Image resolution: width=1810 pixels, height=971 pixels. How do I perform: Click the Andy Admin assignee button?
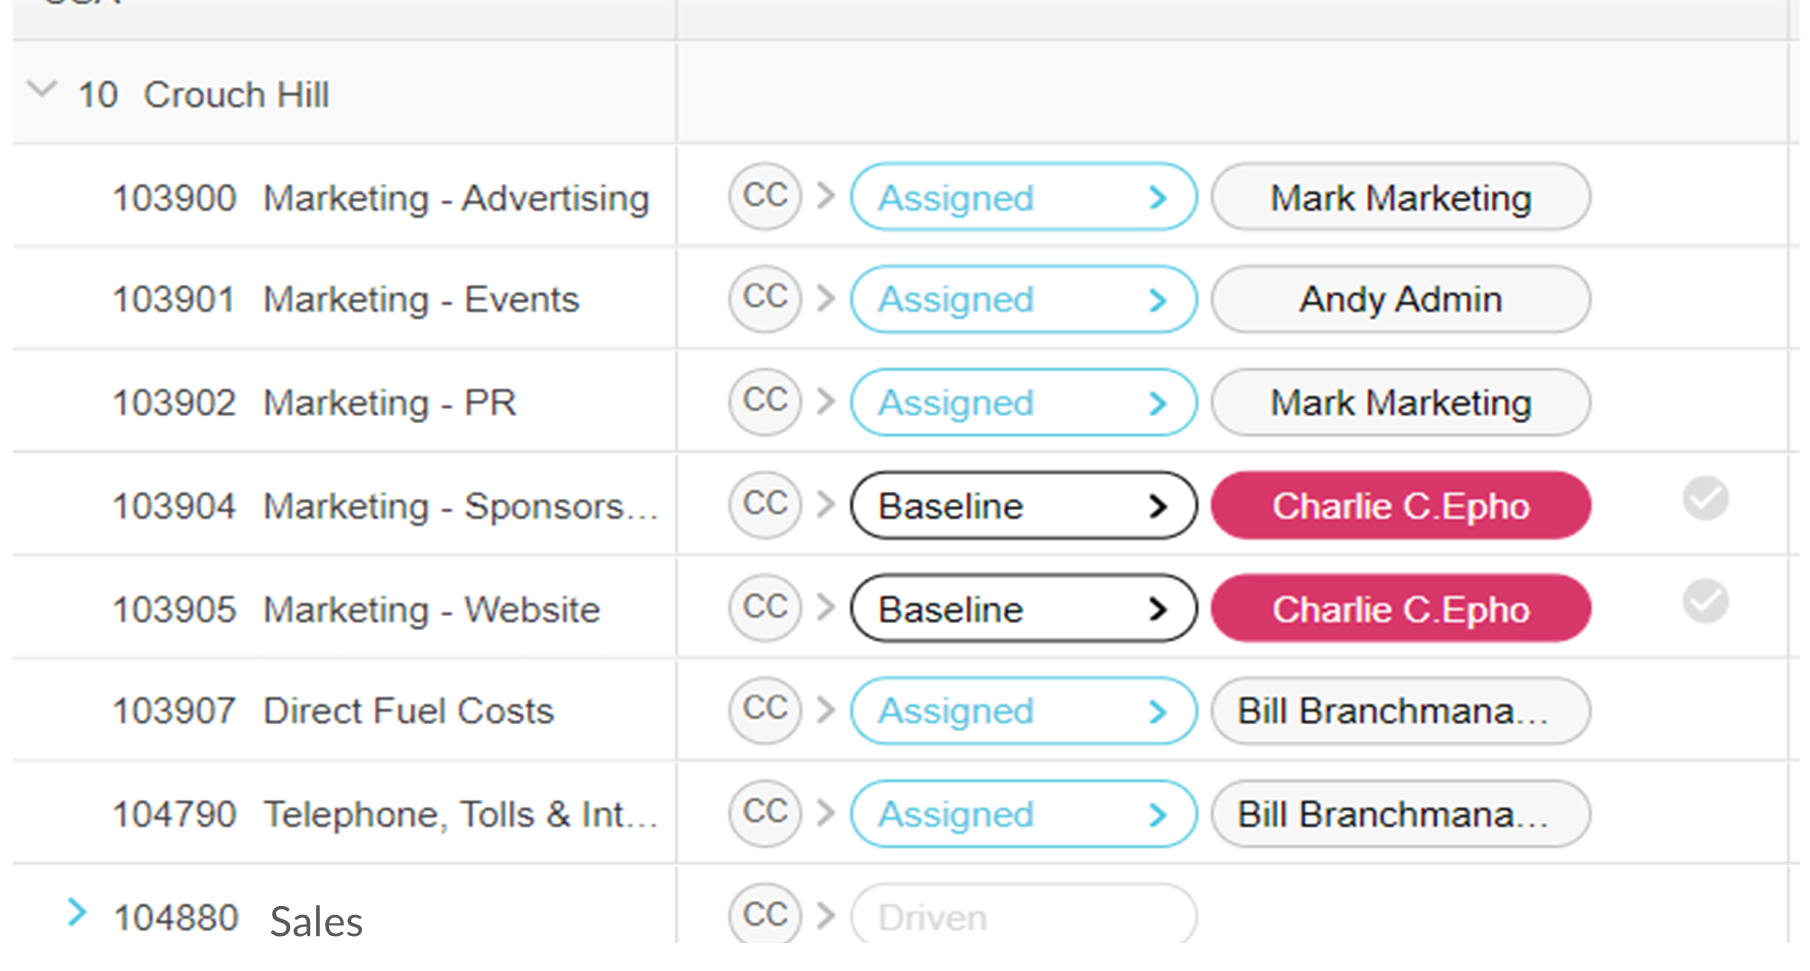pos(1400,299)
